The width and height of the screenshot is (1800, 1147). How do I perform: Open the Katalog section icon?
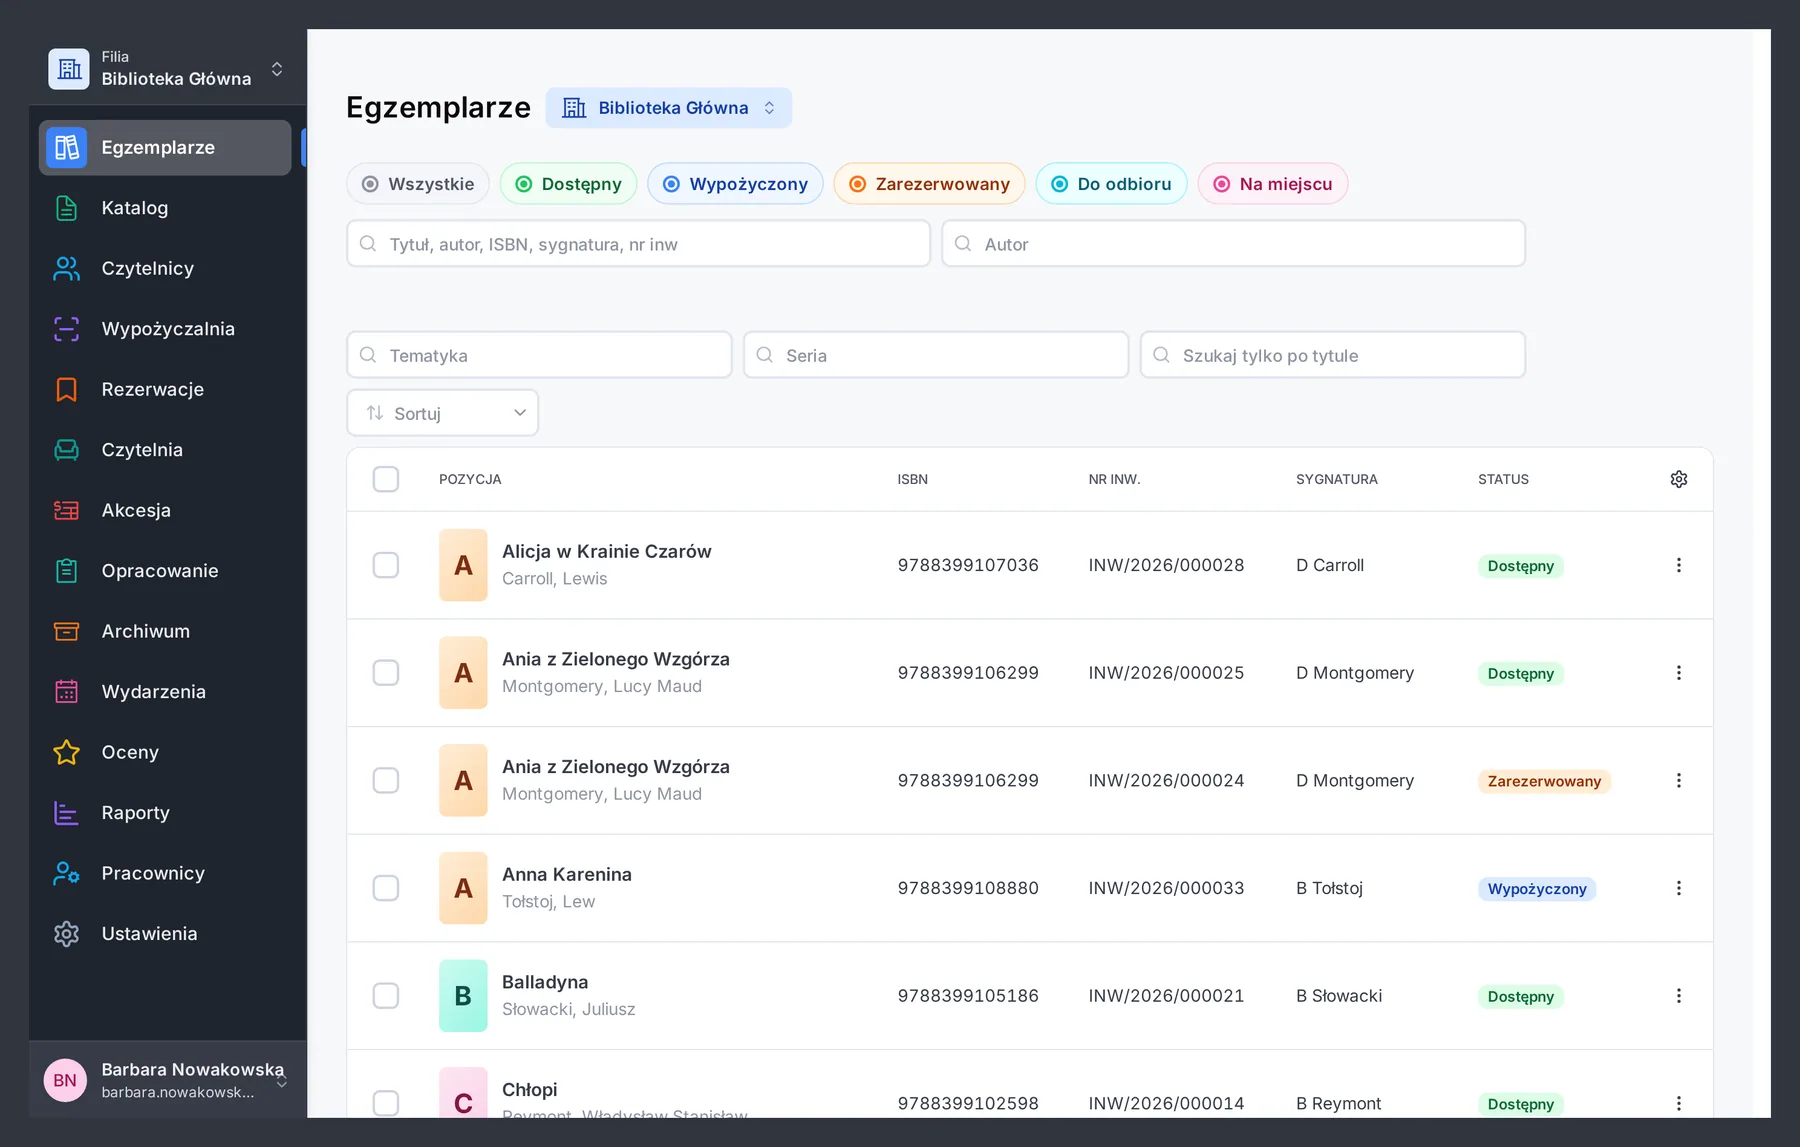pyautogui.click(x=66, y=208)
